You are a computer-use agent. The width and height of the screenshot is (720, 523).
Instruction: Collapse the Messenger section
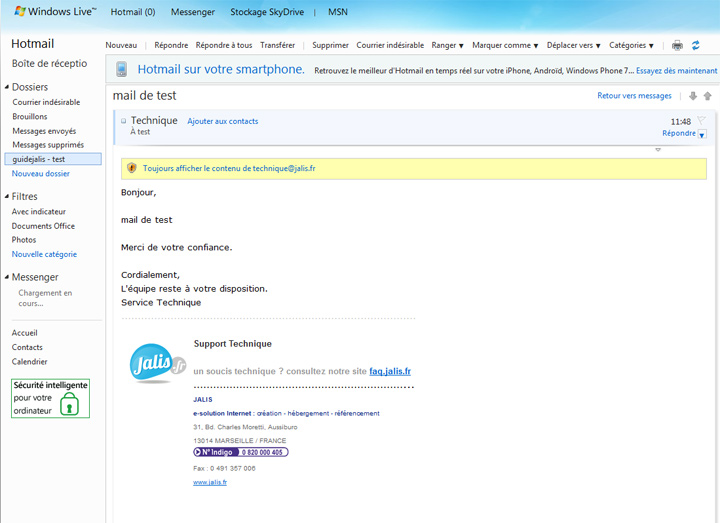(x=6, y=277)
